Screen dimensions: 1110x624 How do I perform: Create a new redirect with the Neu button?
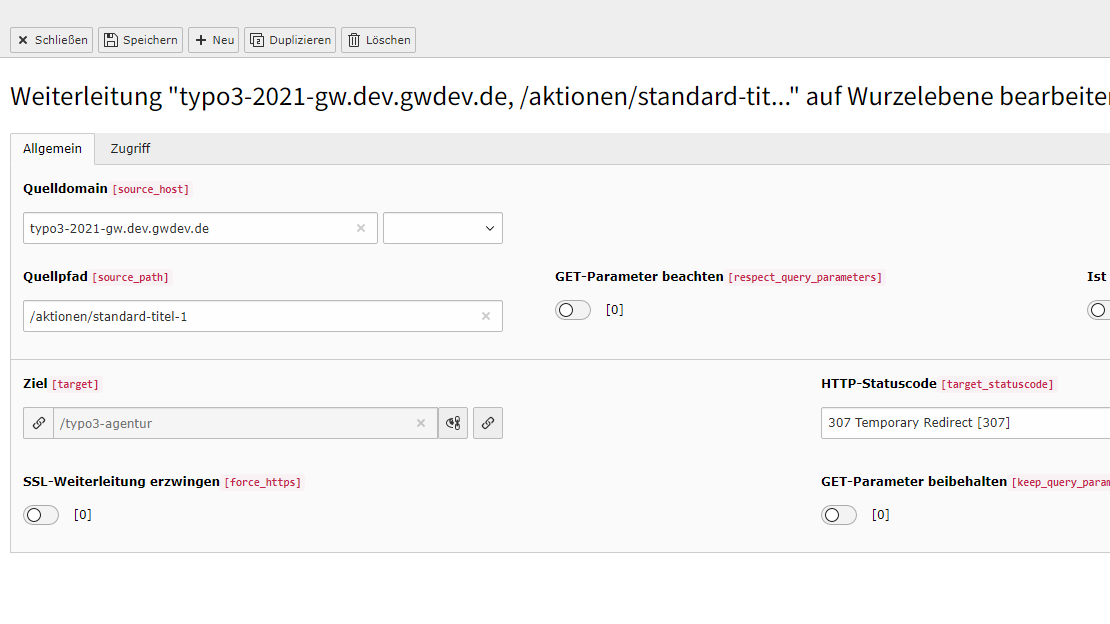point(213,40)
